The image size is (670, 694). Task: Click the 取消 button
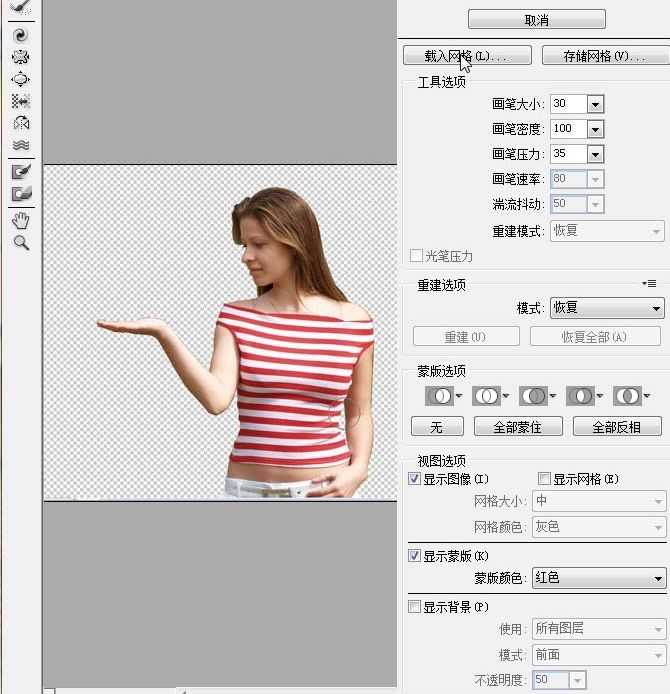click(x=536, y=20)
